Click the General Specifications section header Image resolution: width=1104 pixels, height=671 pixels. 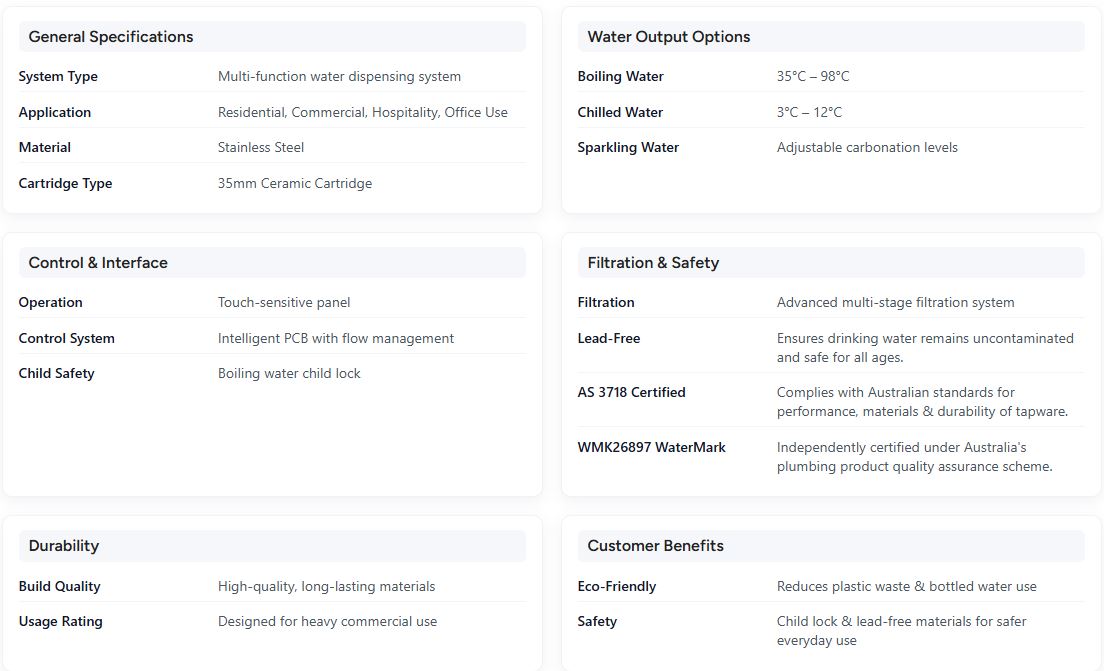click(x=111, y=37)
